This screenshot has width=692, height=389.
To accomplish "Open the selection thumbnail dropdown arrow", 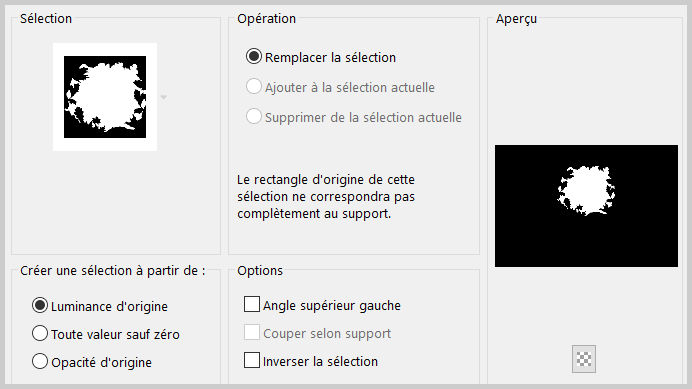I will [164, 97].
